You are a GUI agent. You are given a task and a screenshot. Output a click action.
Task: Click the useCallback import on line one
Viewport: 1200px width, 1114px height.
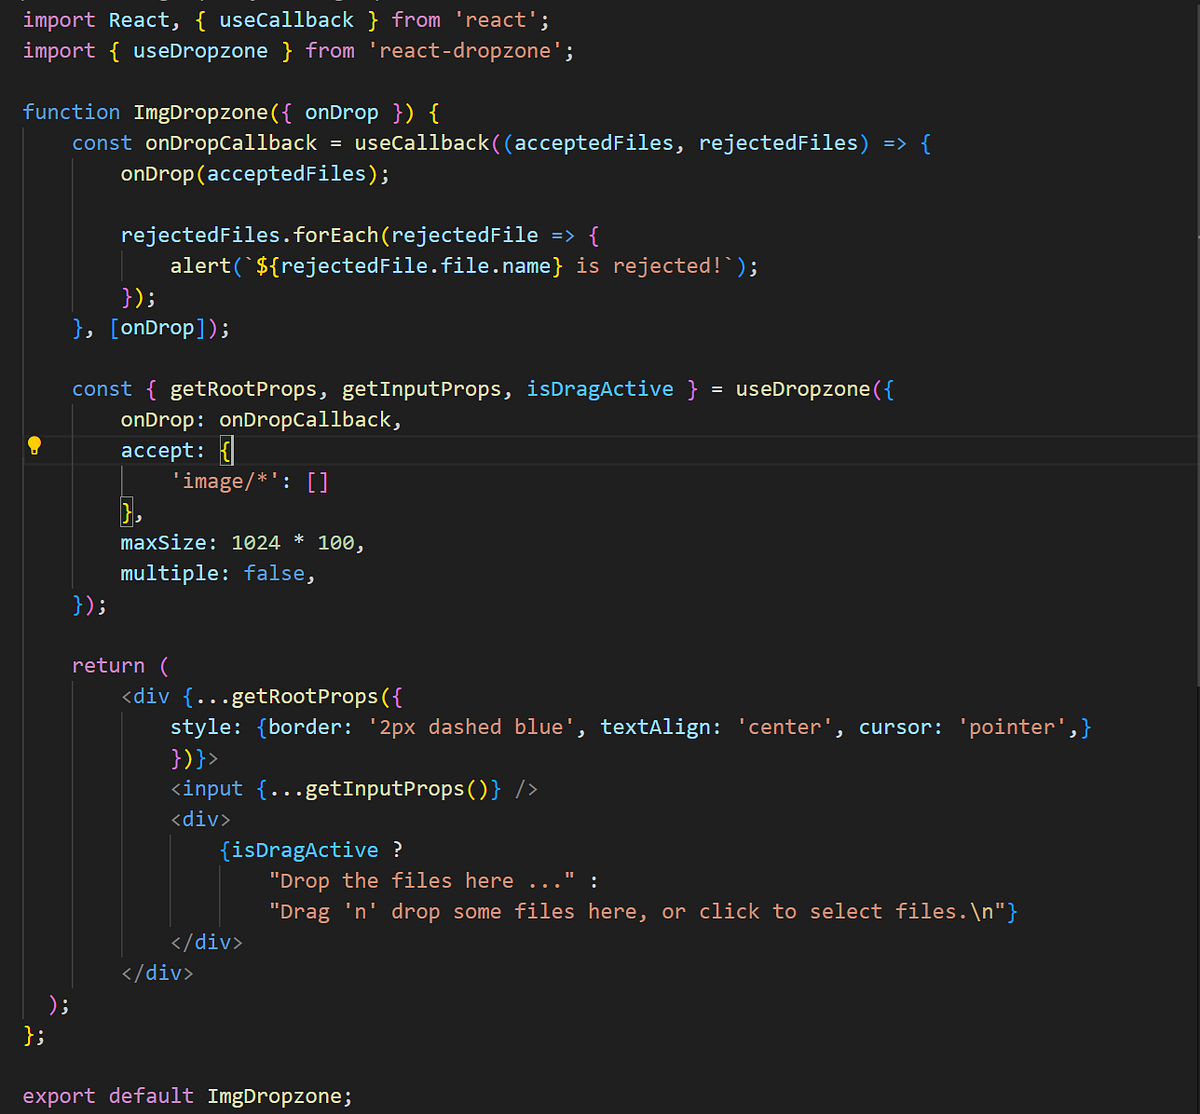click(x=286, y=19)
